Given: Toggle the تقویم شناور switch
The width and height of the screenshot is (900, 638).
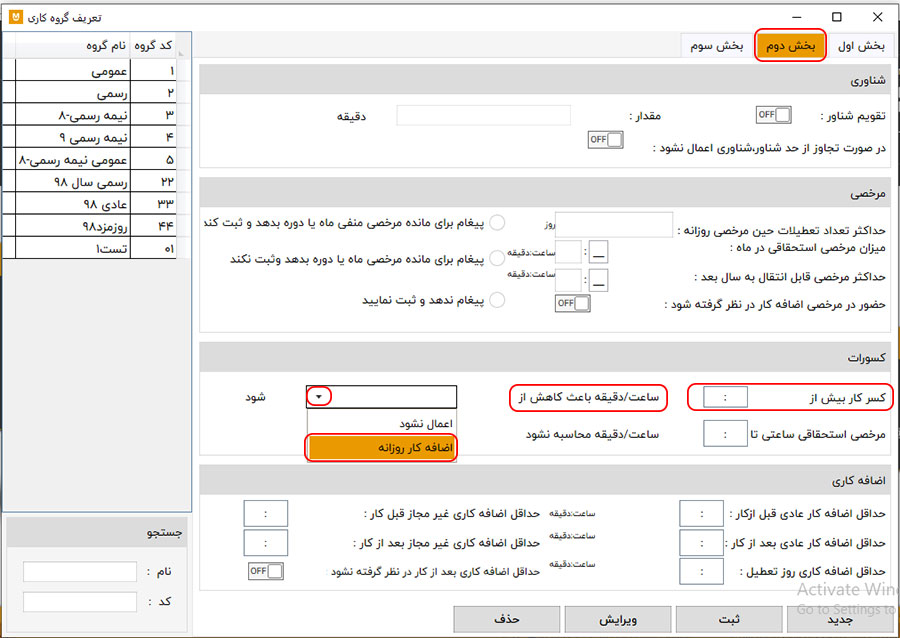Looking at the screenshot, I should (773, 115).
